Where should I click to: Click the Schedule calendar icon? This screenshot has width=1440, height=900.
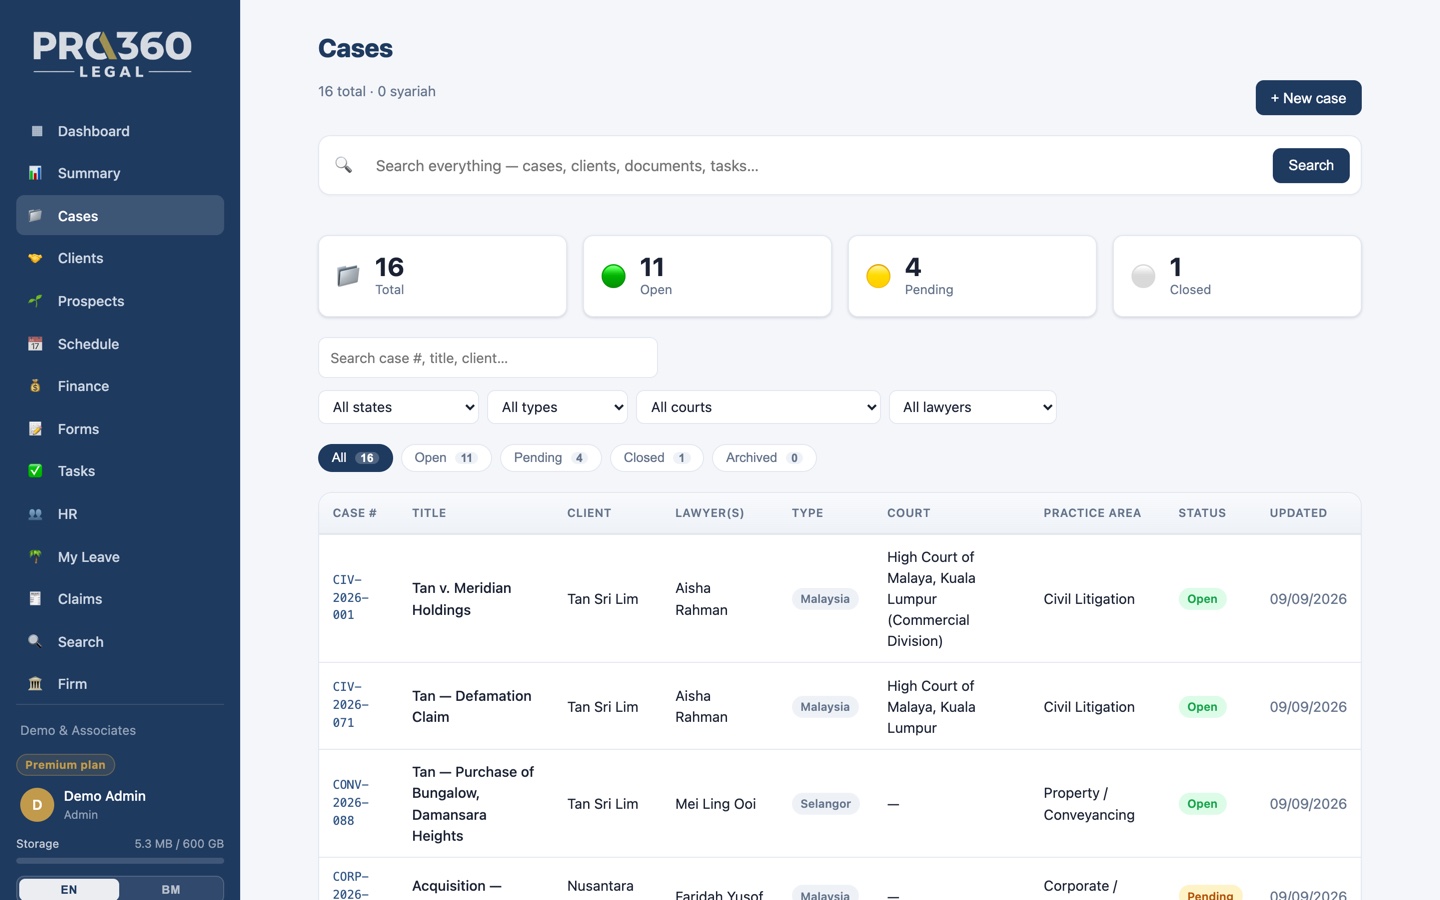(x=36, y=344)
